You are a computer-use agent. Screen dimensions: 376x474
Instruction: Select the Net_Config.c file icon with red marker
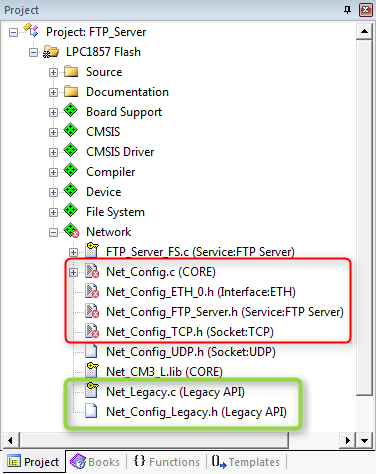click(x=92, y=271)
